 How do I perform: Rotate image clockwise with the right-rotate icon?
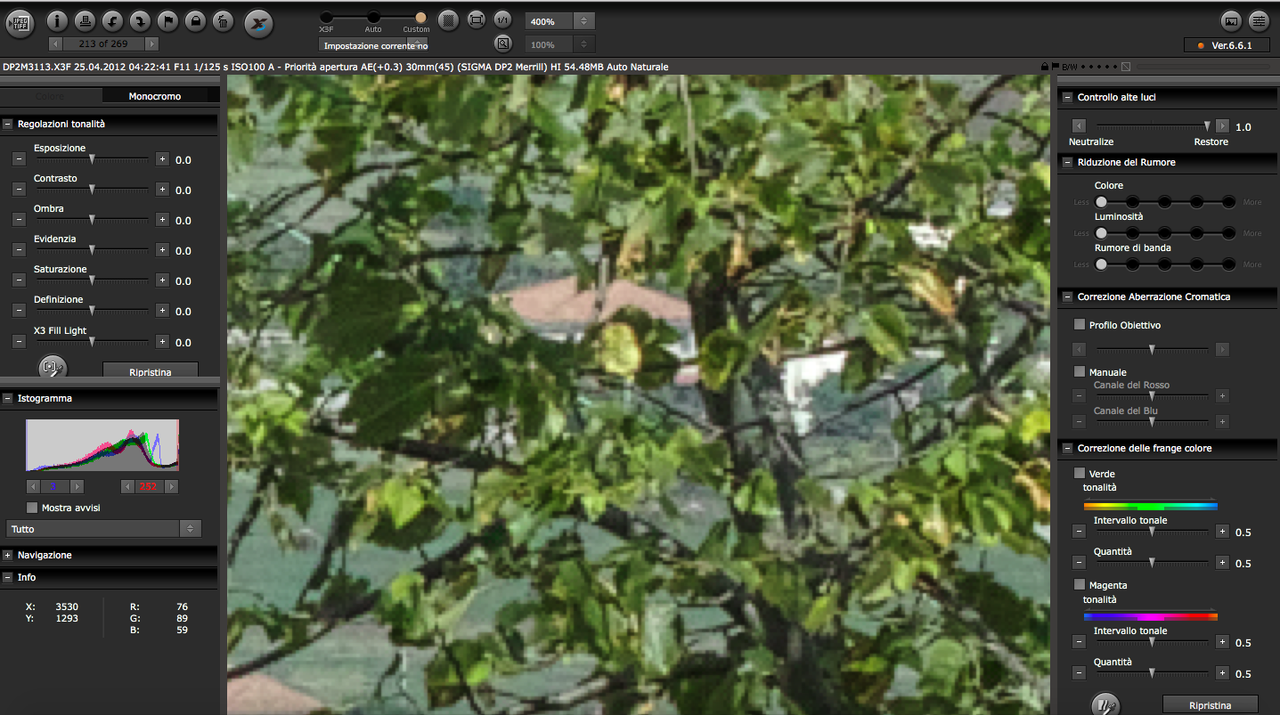[141, 20]
